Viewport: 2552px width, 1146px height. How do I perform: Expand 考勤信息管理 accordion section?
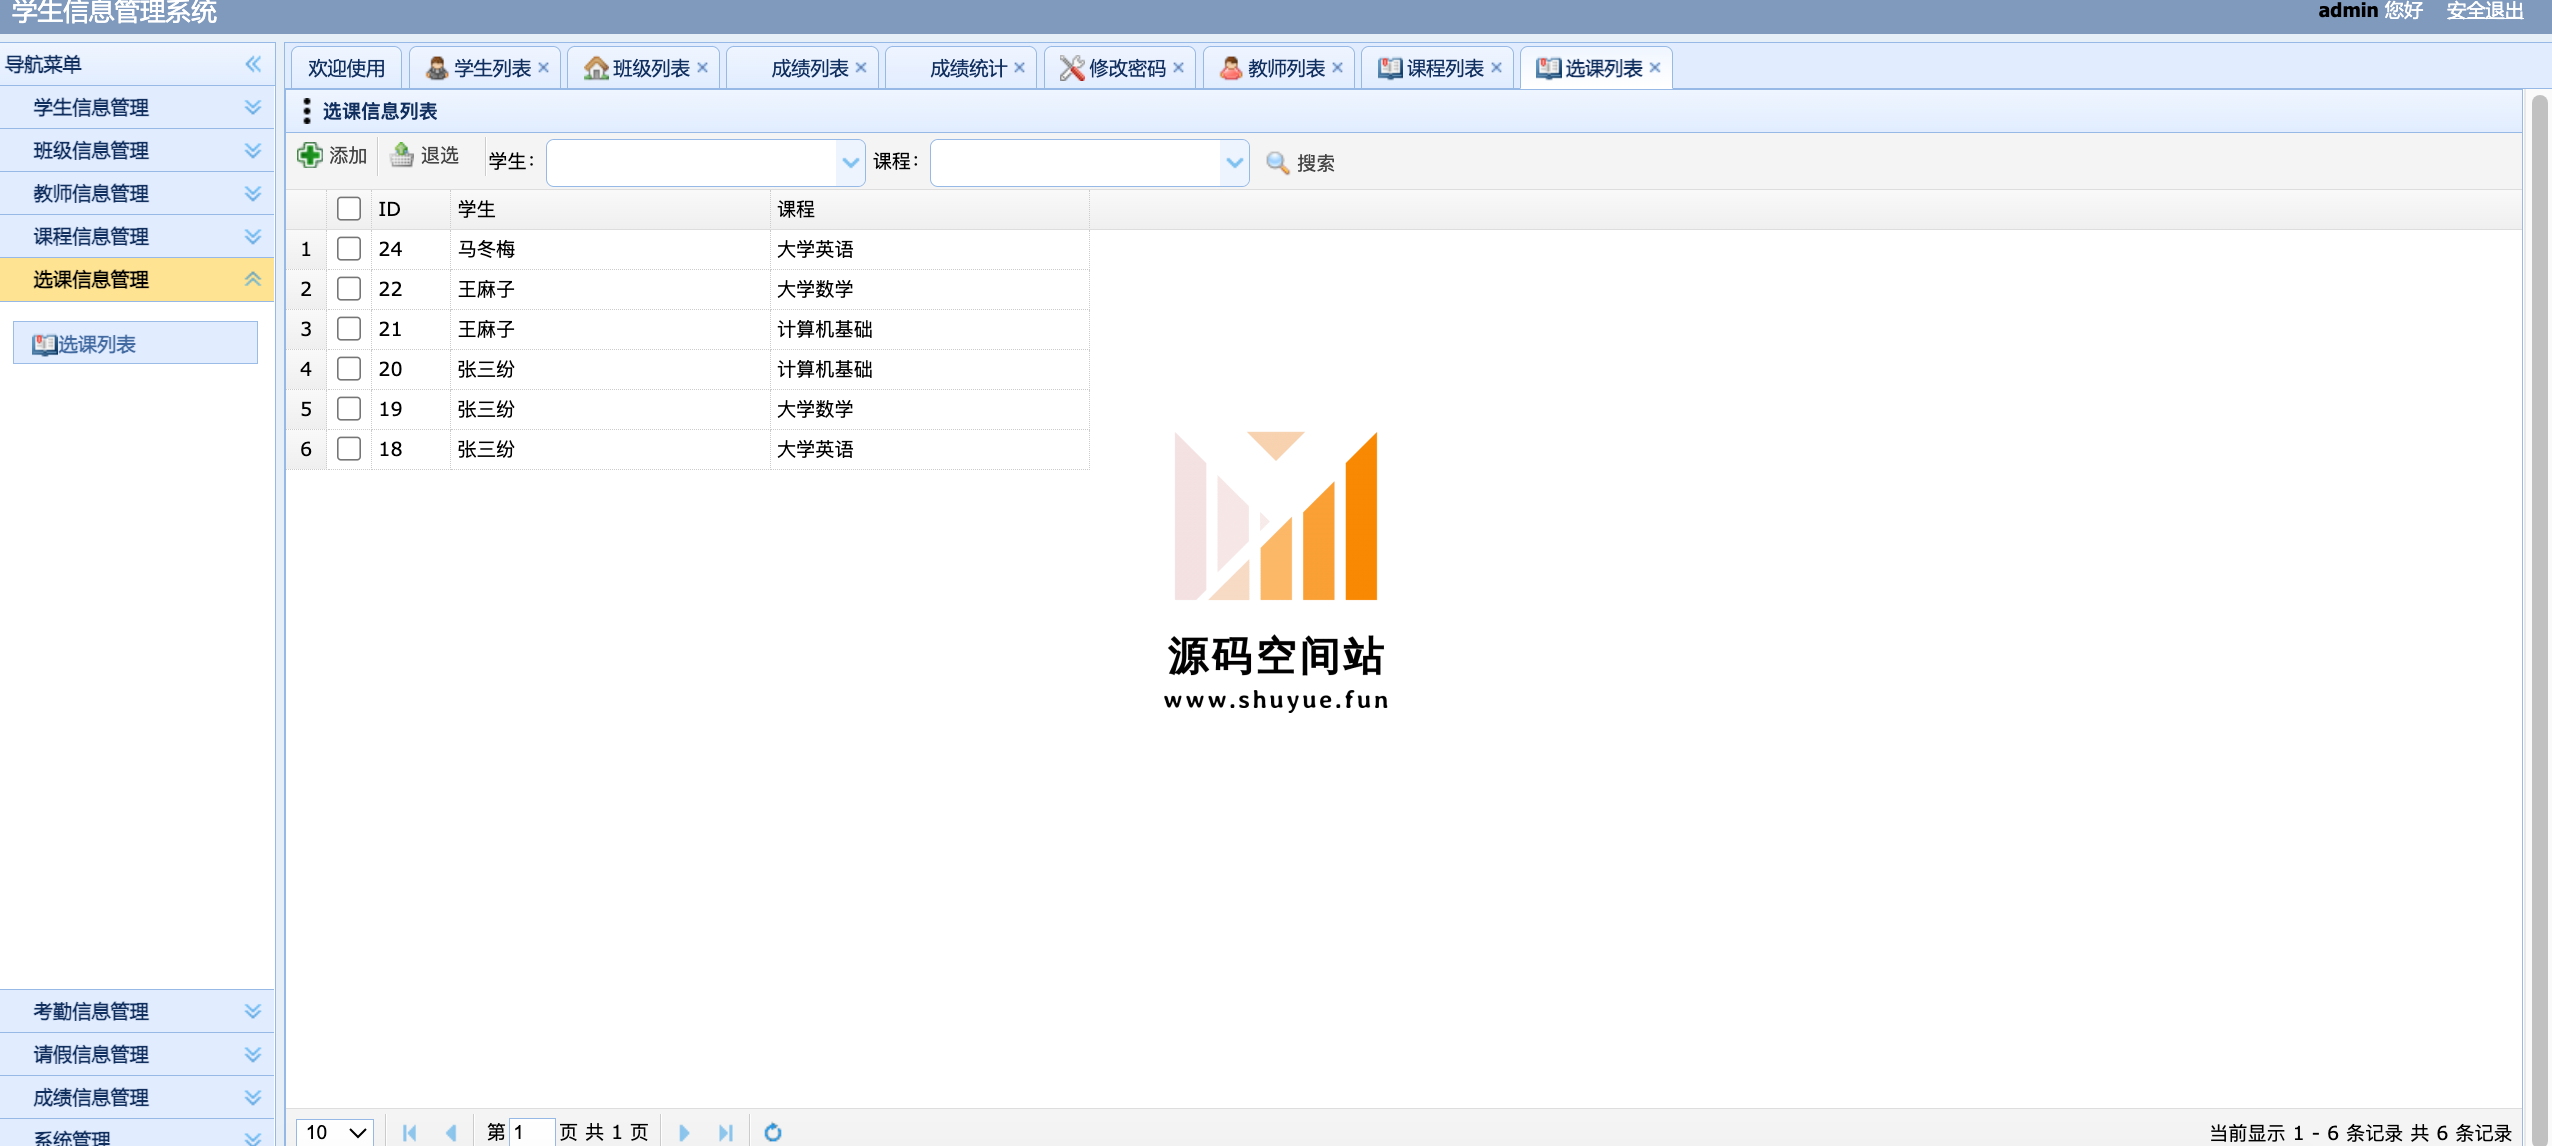coord(137,1011)
